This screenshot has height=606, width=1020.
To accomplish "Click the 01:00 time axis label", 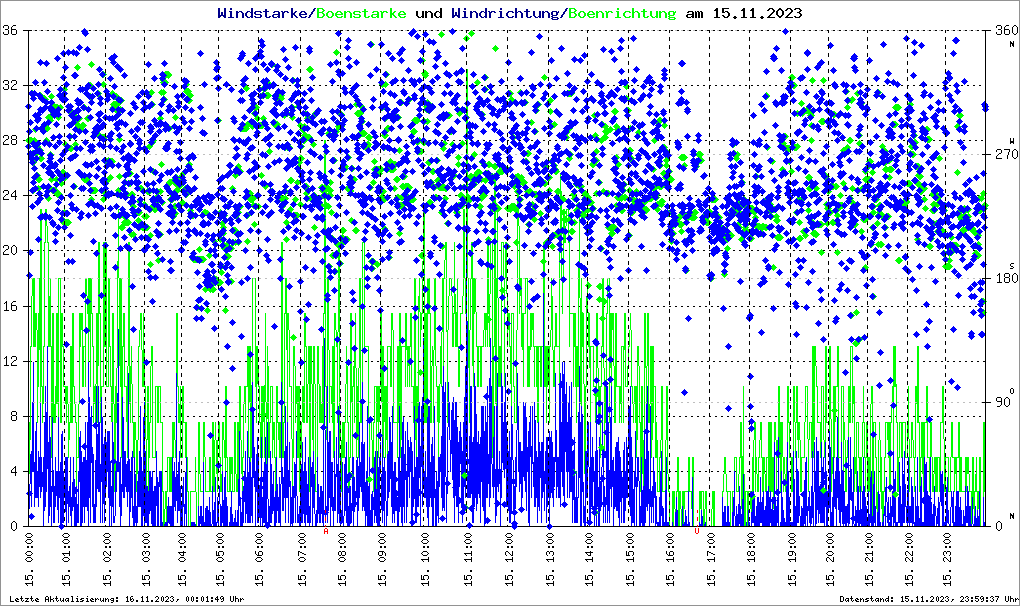I will (x=67, y=559).
